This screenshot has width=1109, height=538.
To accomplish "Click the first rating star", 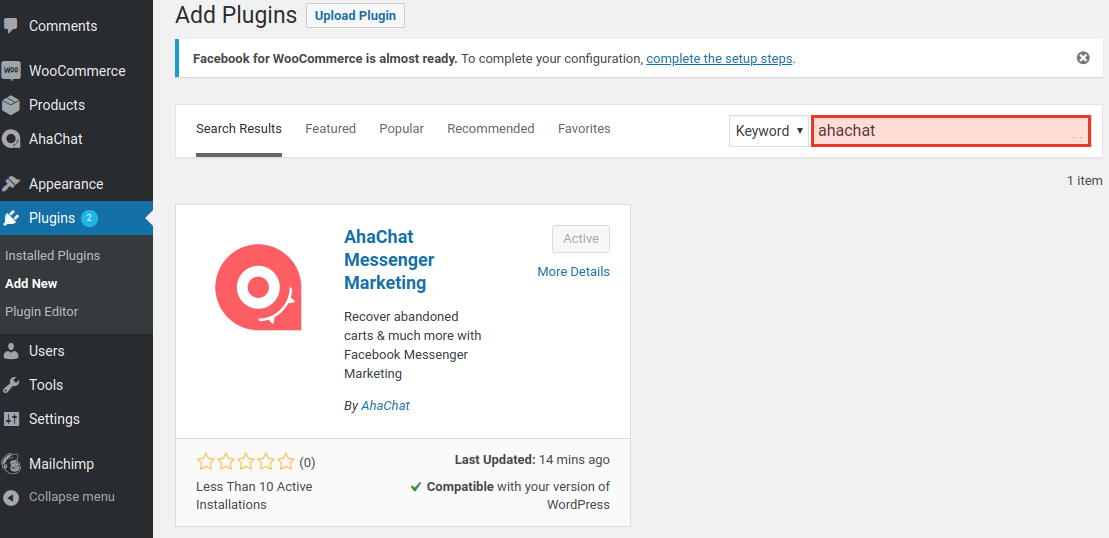I will (206, 462).
